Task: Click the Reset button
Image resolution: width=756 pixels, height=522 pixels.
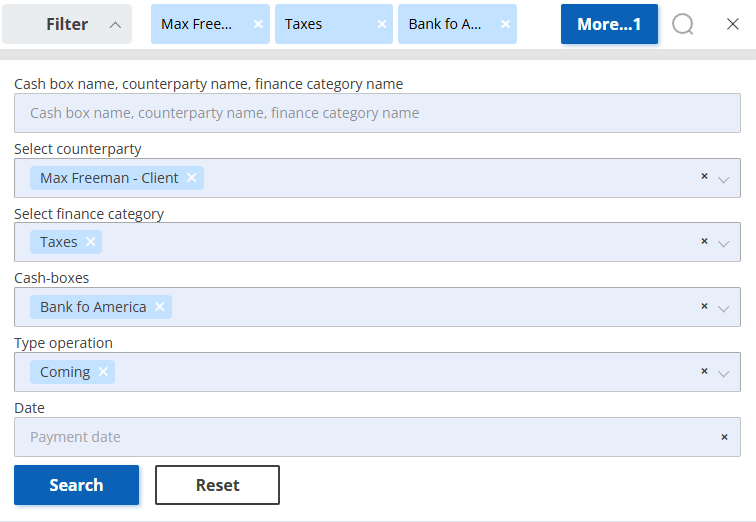Action: click(x=217, y=485)
